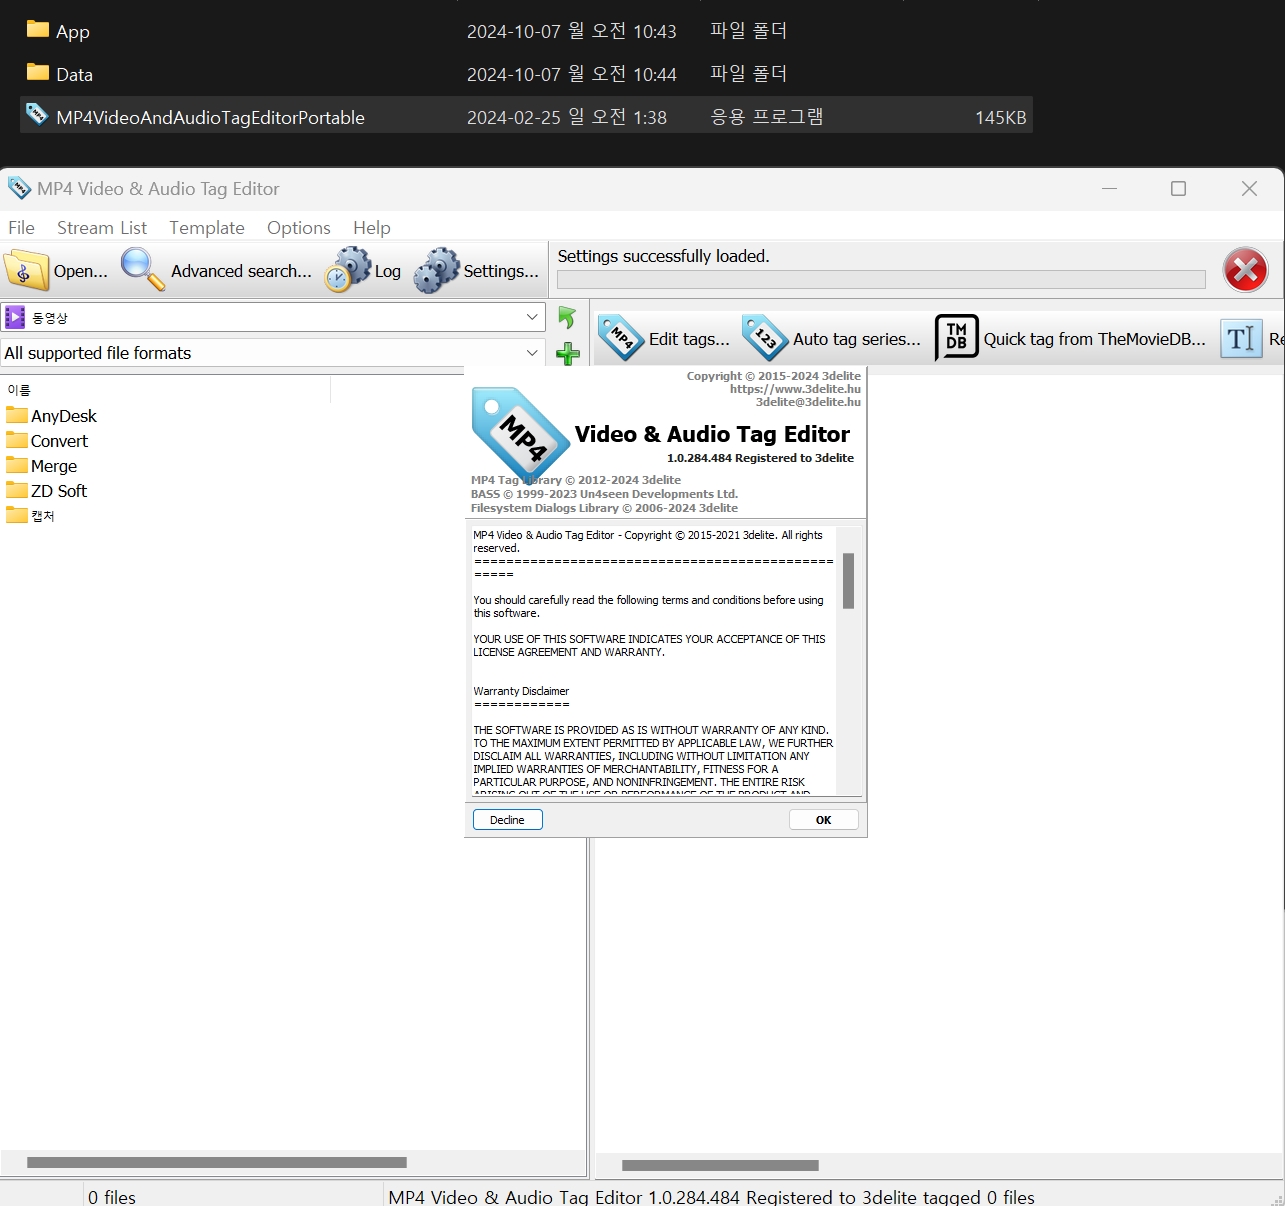Open the Template menu
The height and width of the screenshot is (1206, 1285).
point(207,228)
